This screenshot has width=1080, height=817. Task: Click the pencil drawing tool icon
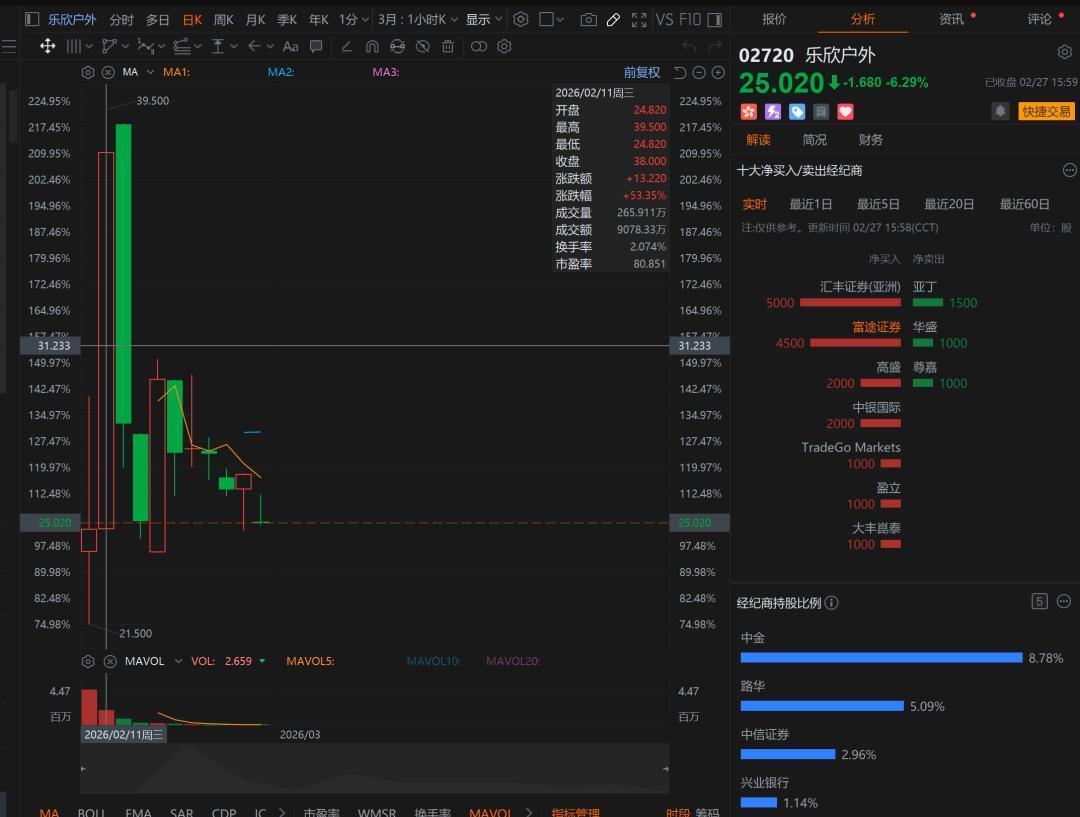(x=613, y=19)
